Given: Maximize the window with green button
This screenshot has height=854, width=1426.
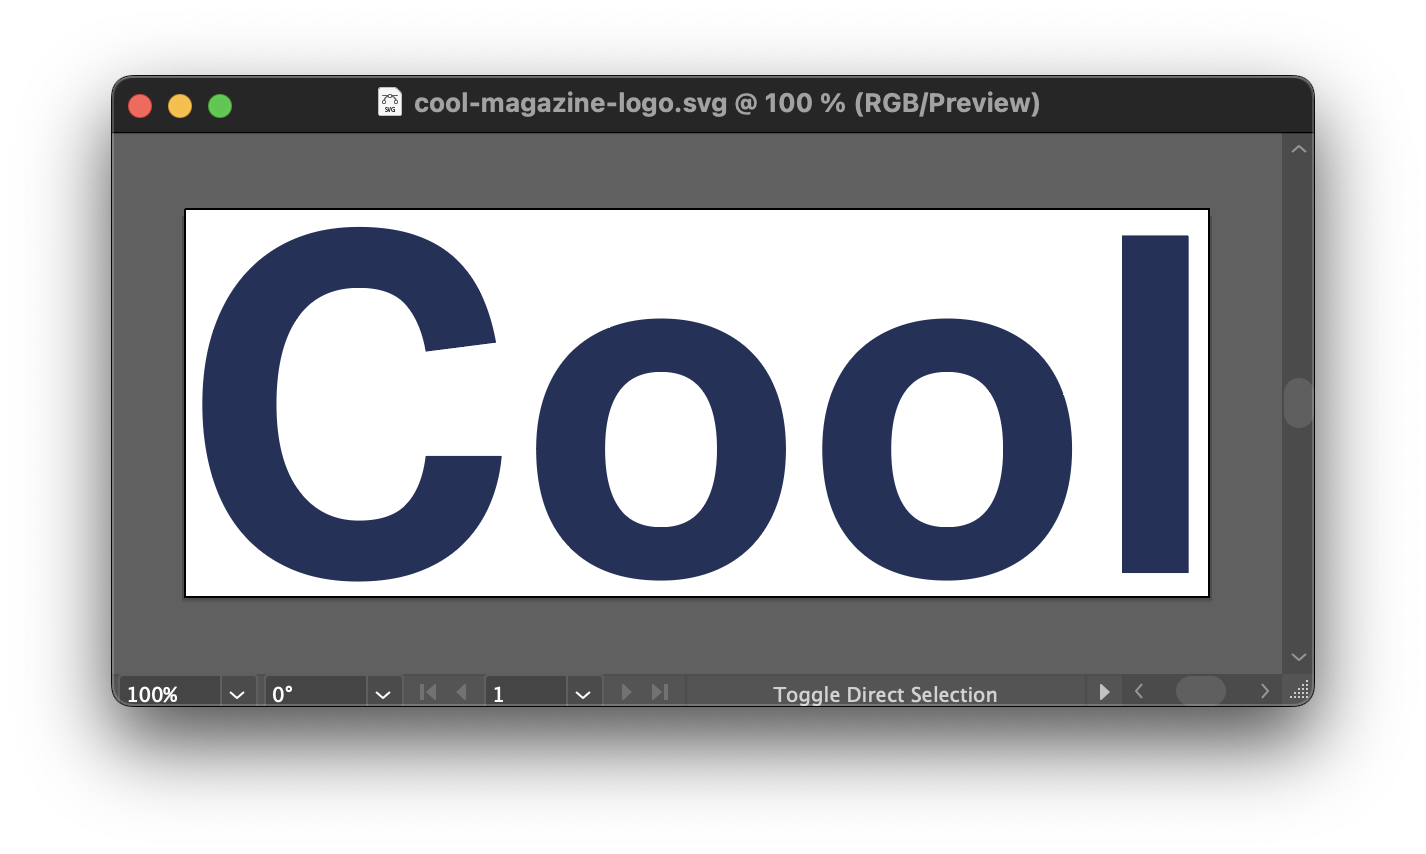Looking at the screenshot, I should tap(220, 106).
